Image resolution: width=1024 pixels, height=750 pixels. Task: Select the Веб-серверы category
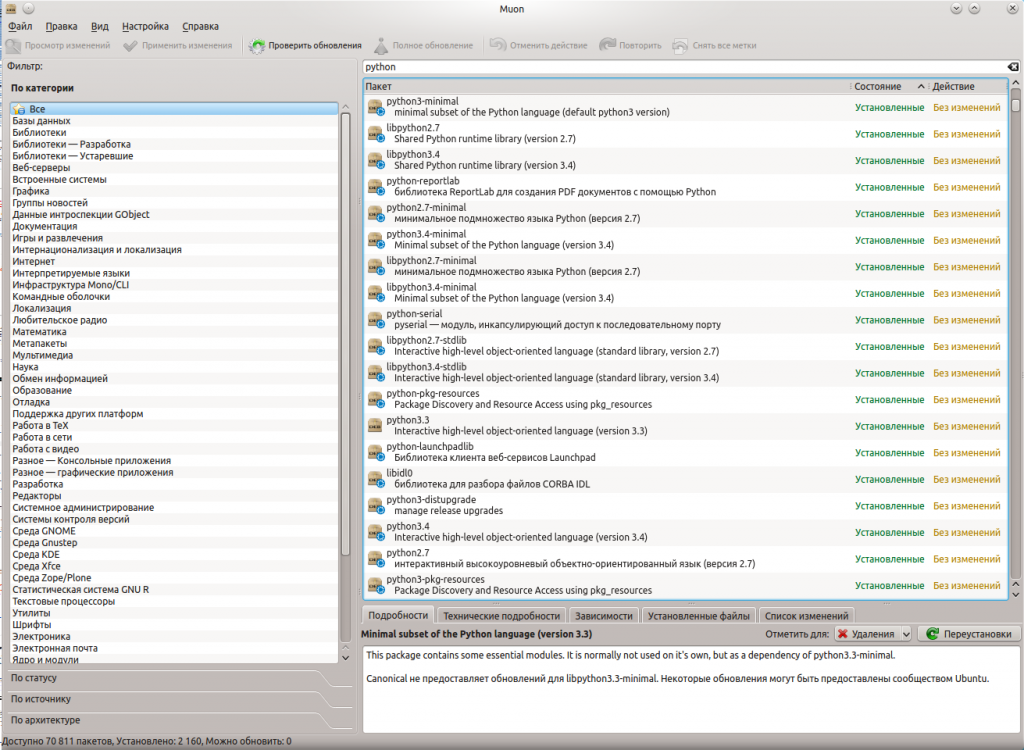[x=174, y=167]
